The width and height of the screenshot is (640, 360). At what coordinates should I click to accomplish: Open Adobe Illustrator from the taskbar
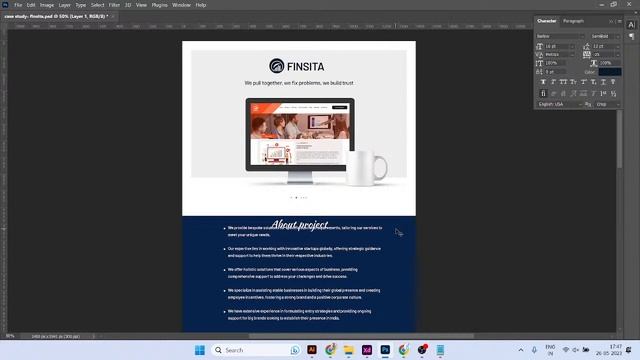pos(312,350)
